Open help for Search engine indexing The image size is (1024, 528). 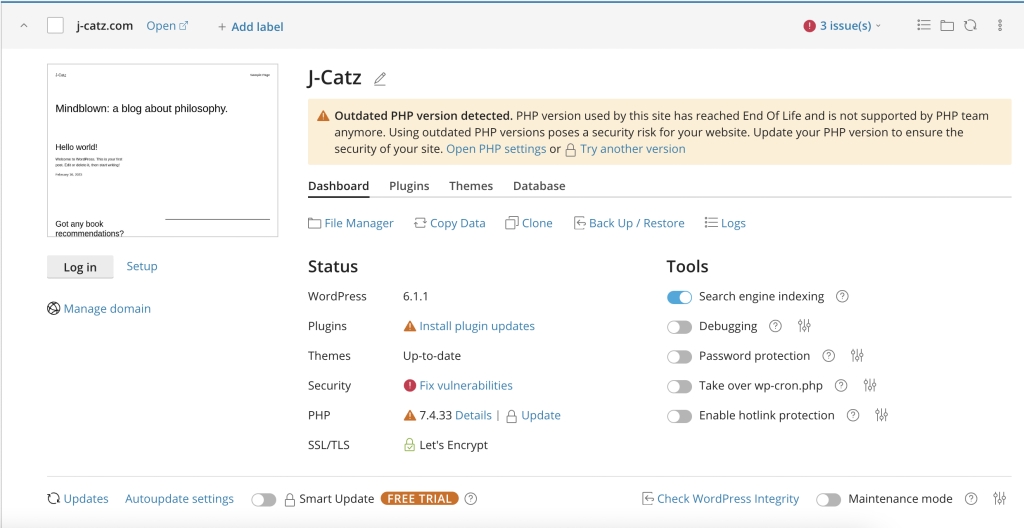842,296
